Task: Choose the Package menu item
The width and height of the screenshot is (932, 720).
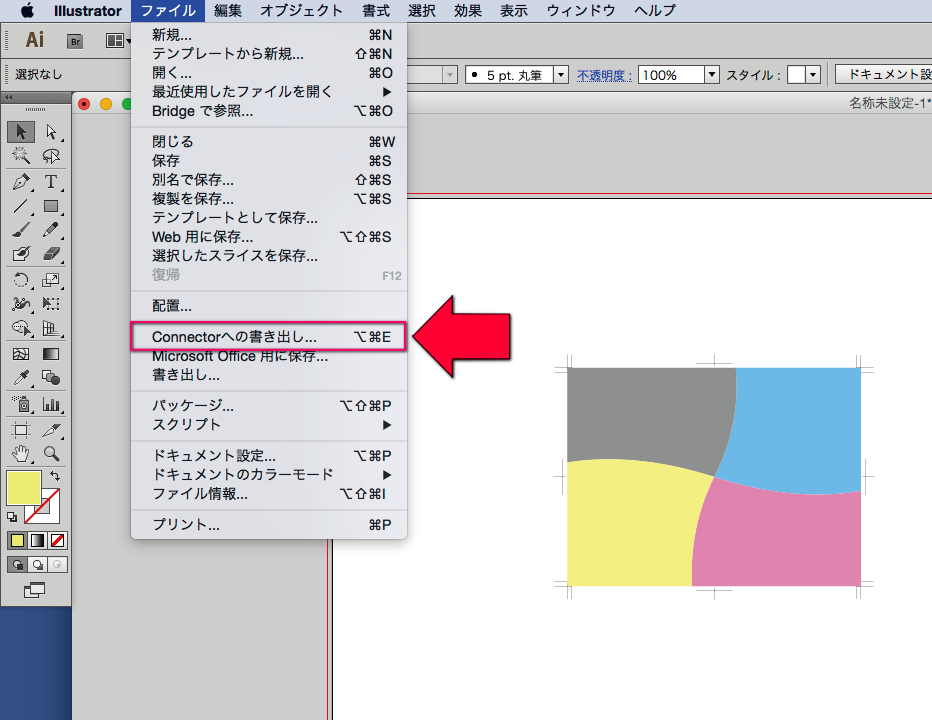Action: pyautogui.click(x=269, y=405)
